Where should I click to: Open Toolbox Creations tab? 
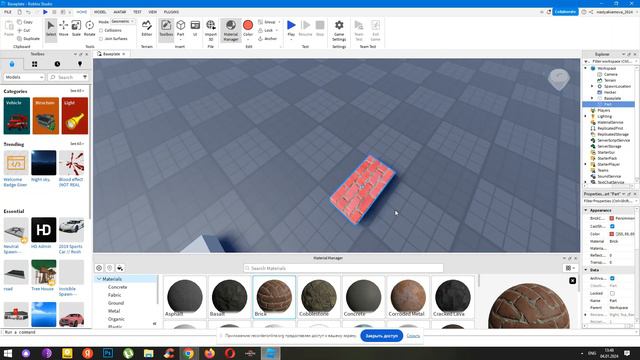(80, 64)
